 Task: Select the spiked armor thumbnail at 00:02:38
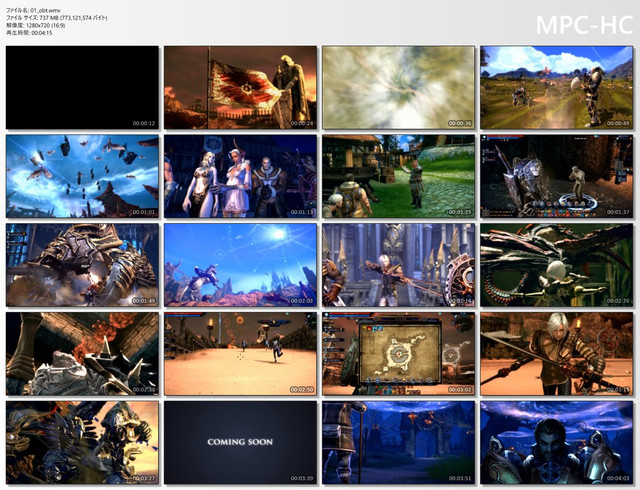click(82, 354)
